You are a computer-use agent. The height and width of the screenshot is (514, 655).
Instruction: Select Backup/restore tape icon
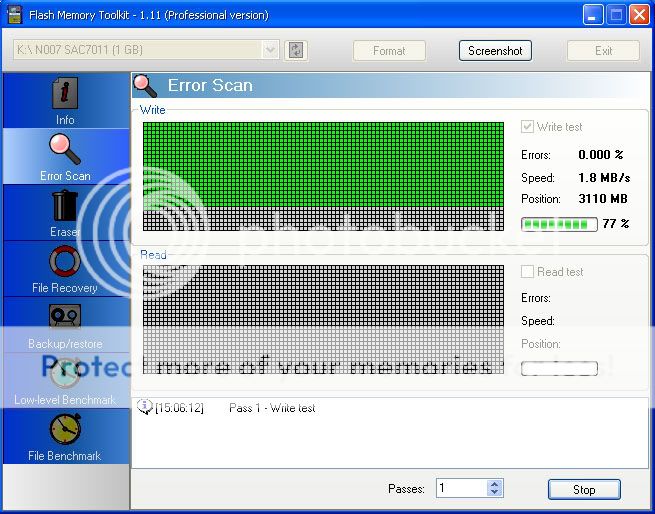pos(65,318)
